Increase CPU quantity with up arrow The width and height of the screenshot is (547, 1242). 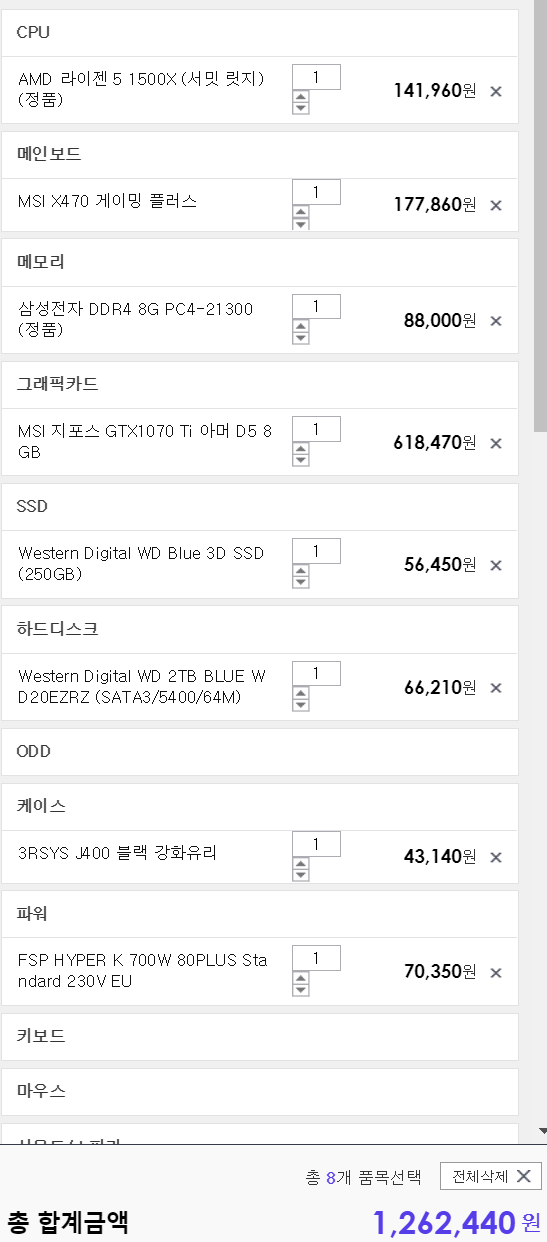(x=301, y=96)
